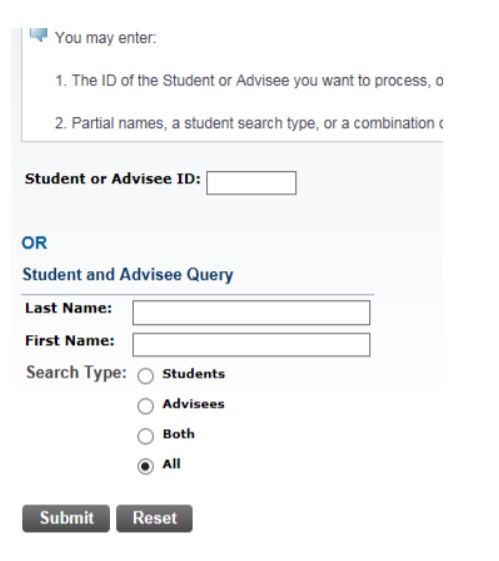Click into the Last Name text box

pos(251,313)
